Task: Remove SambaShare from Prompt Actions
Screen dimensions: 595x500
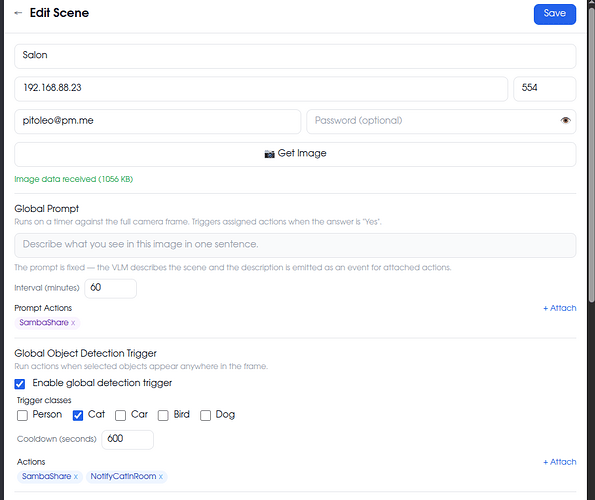Action: [x=73, y=323]
